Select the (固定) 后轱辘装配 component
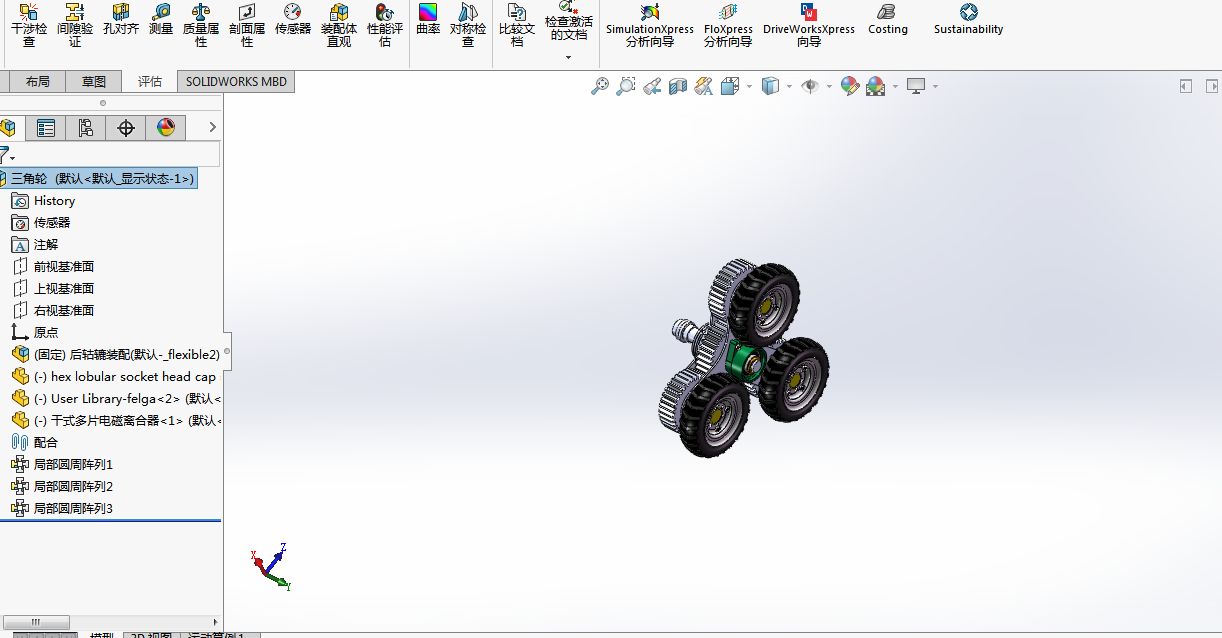Screen dimensions: 1222x638 (x=115, y=355)
